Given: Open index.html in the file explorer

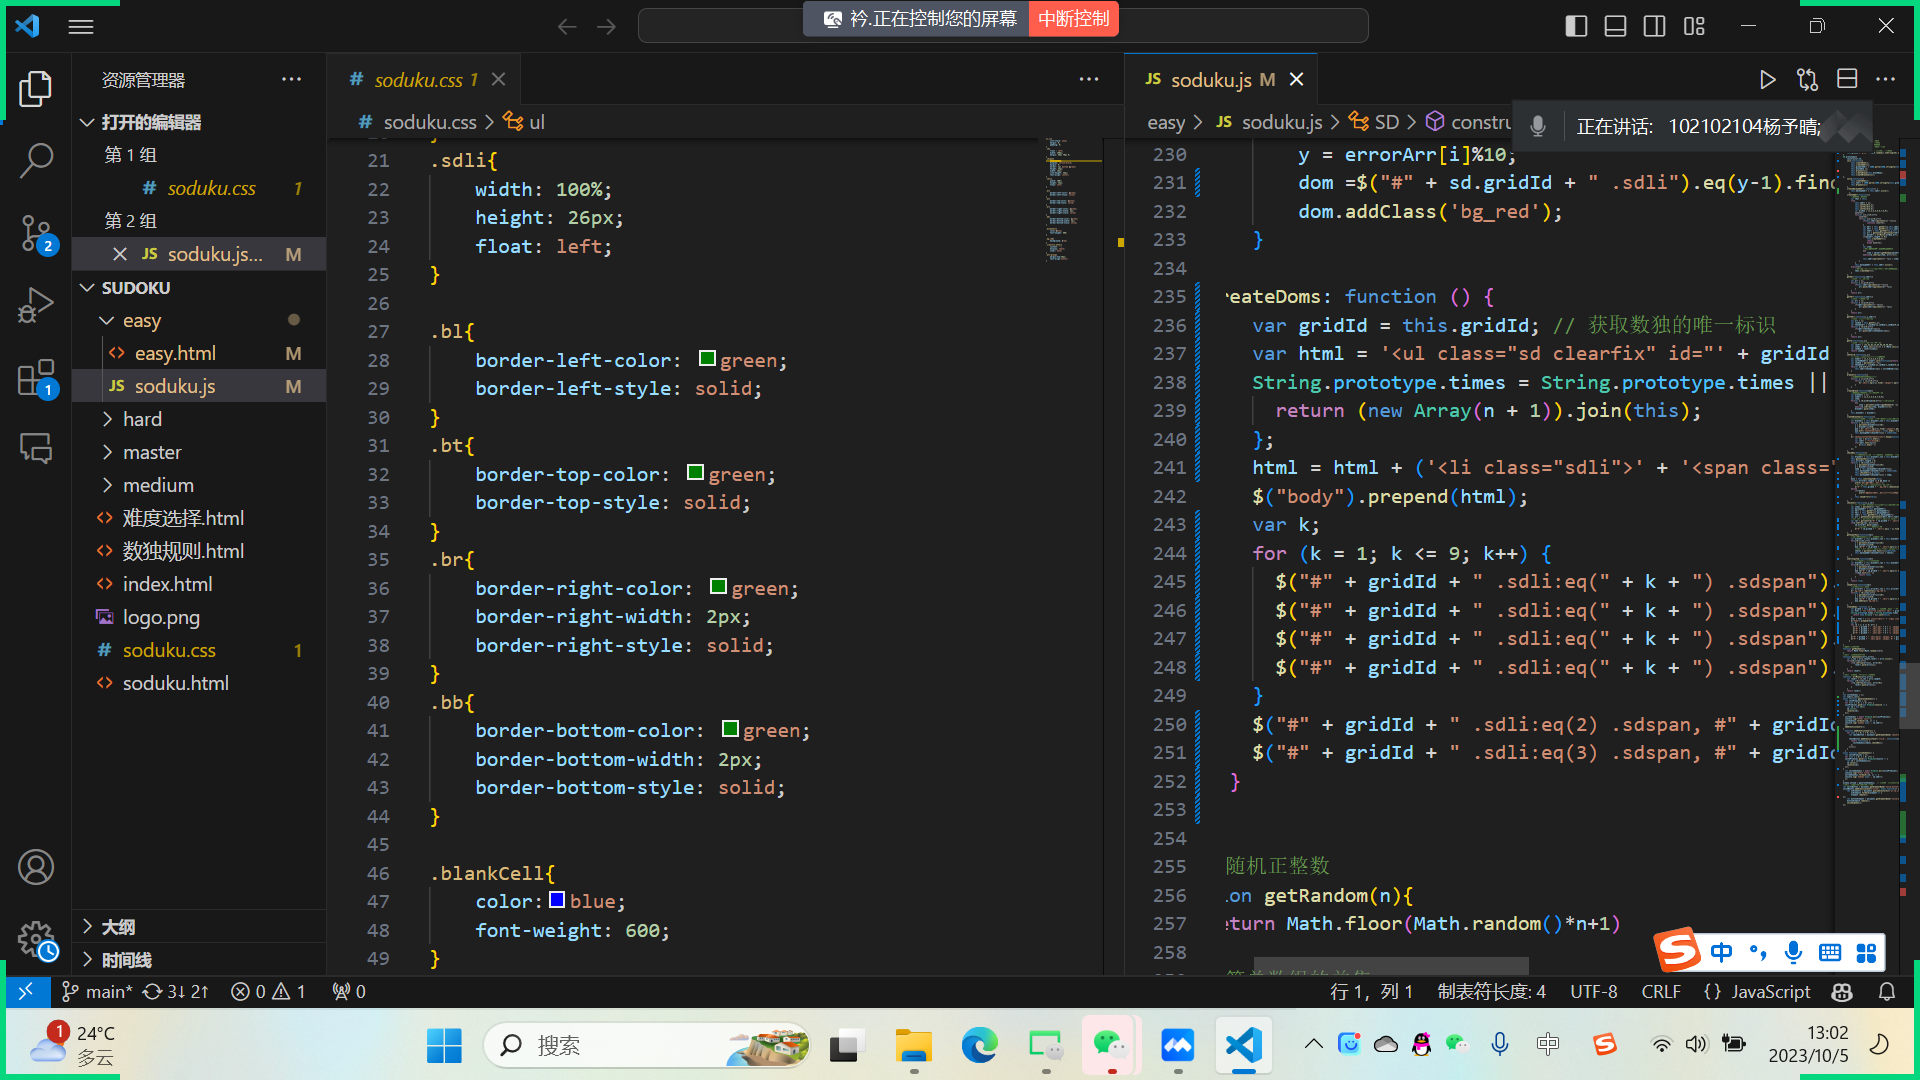Looking at the screenshot, I should pyautogui.click(x=167, y=584).
